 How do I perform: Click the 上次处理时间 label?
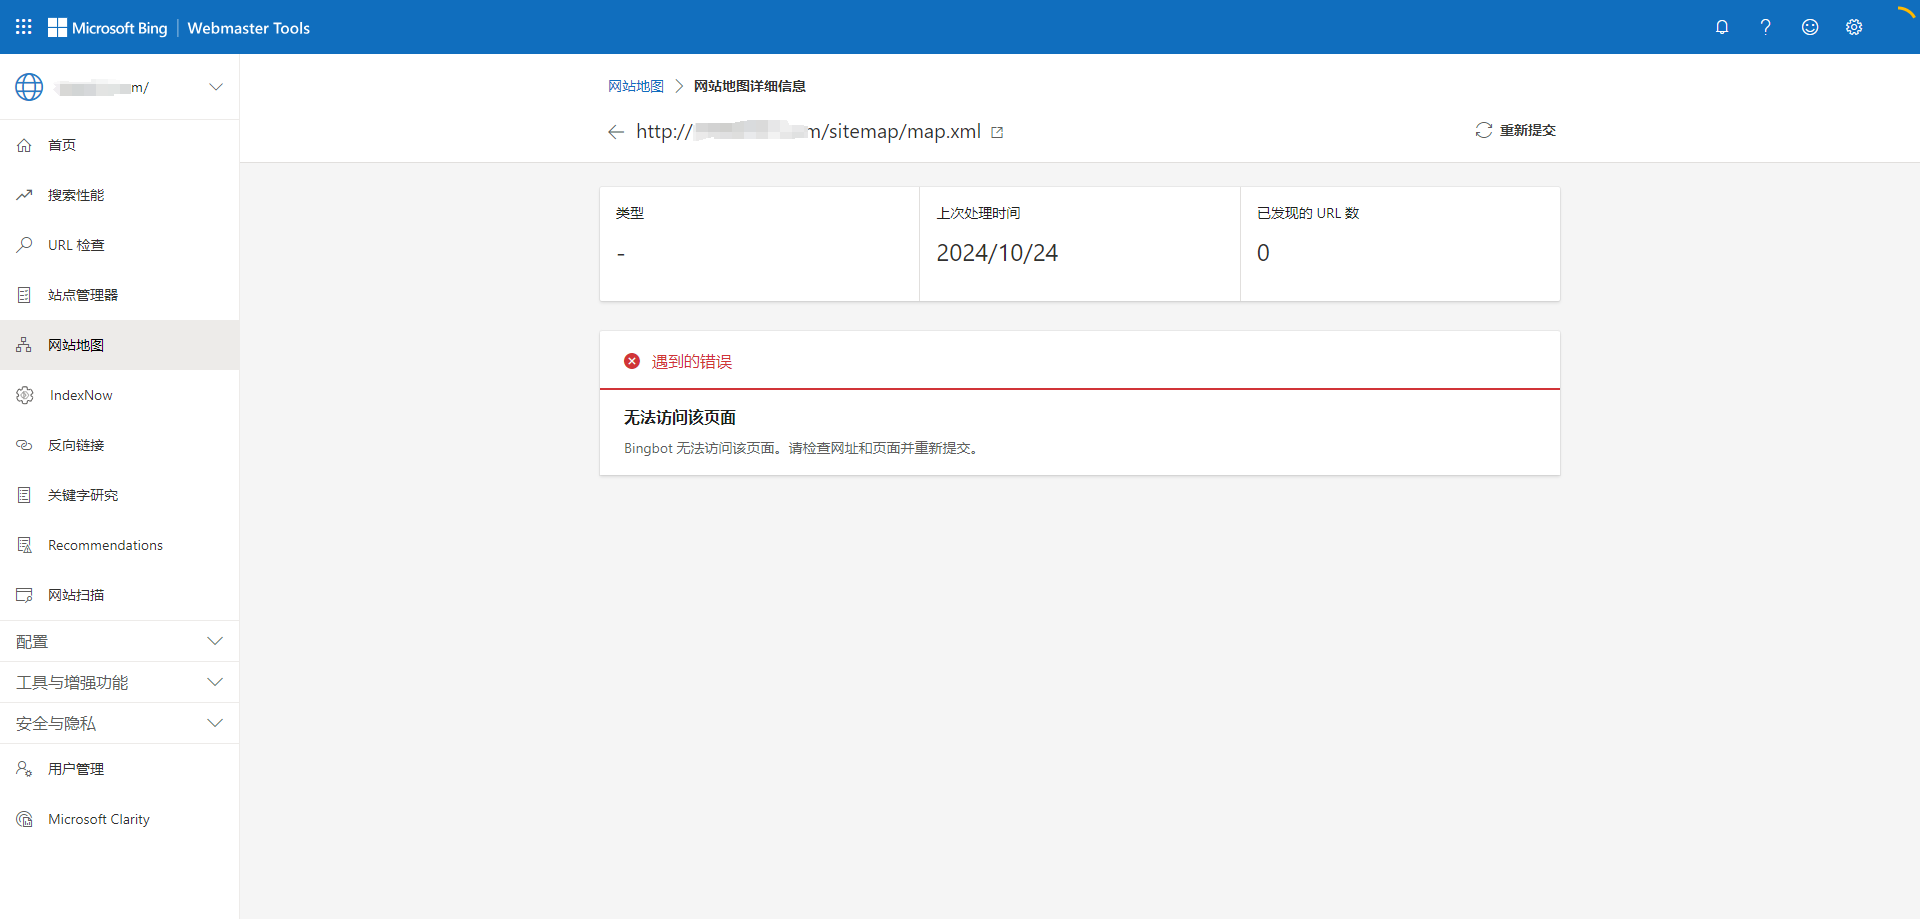(x=978, y=213)
